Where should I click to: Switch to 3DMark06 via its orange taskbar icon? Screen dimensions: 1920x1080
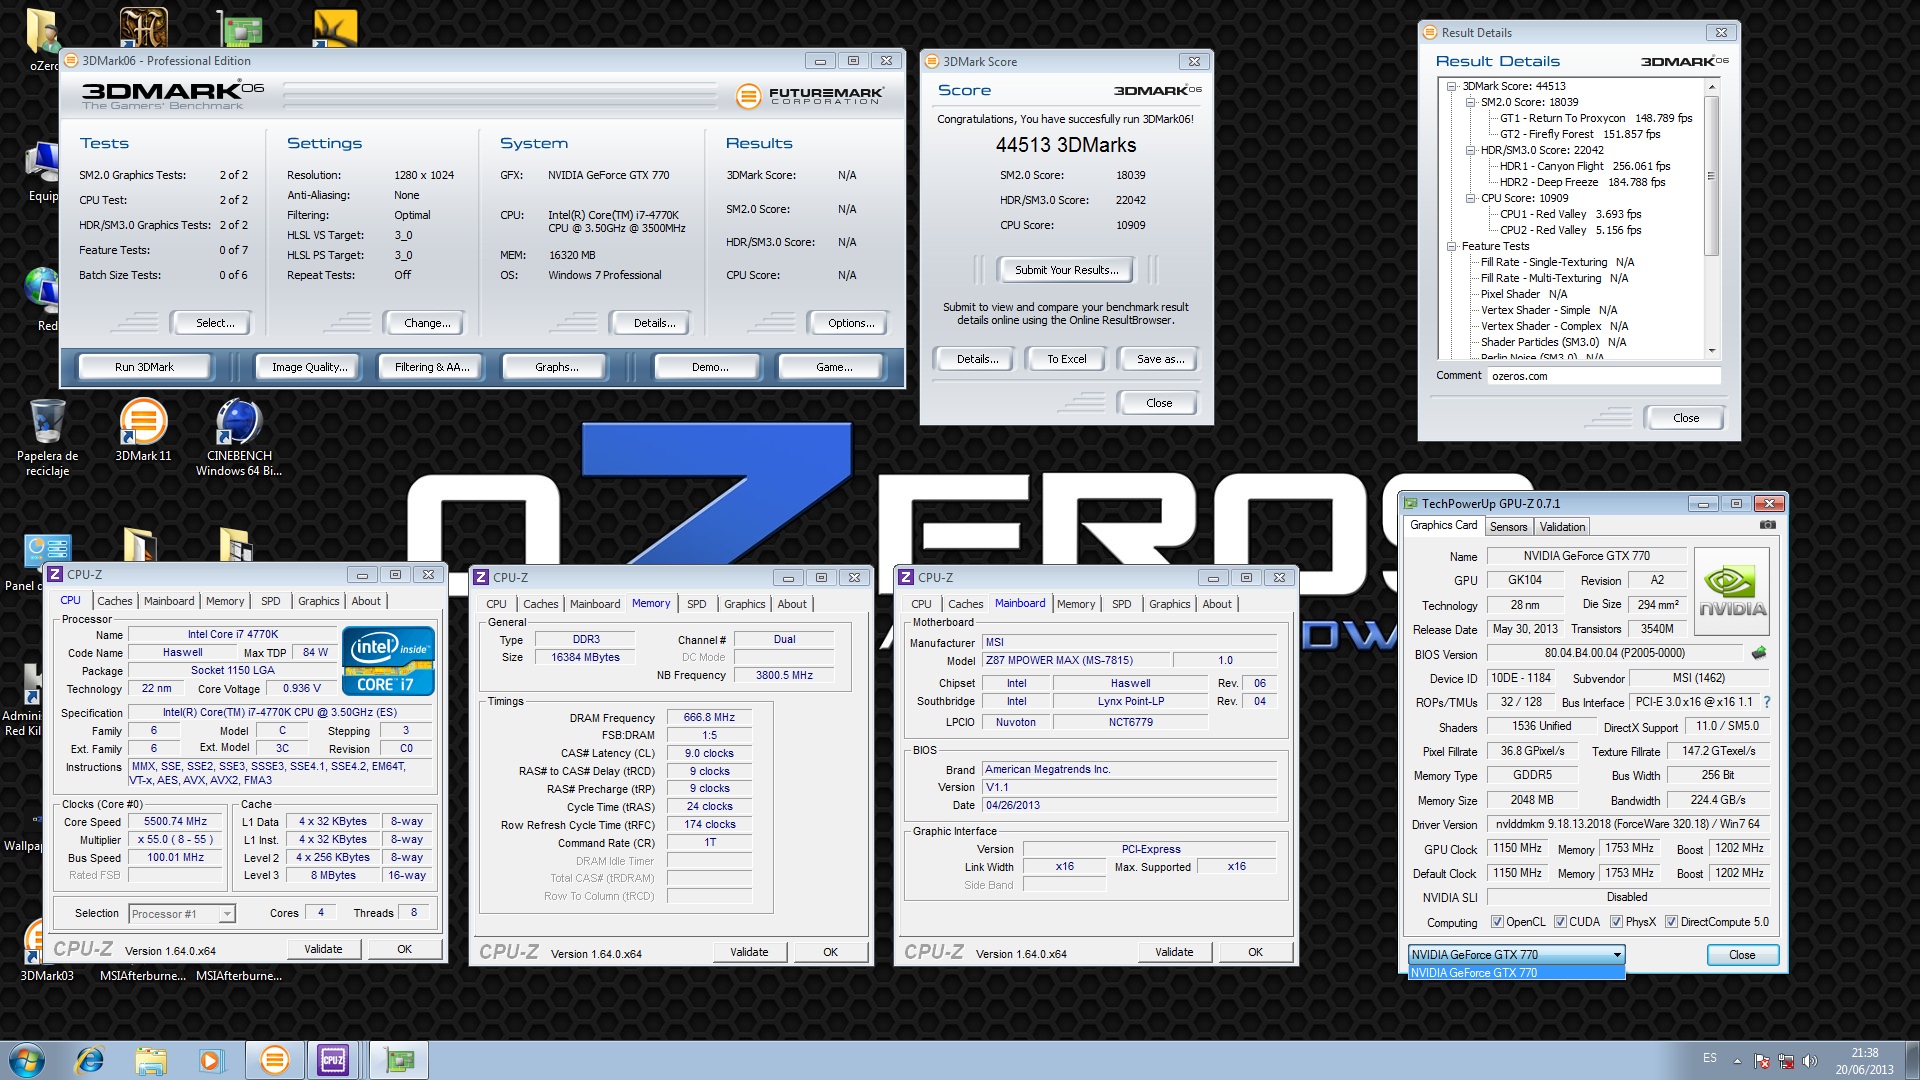pos(274,1060)
